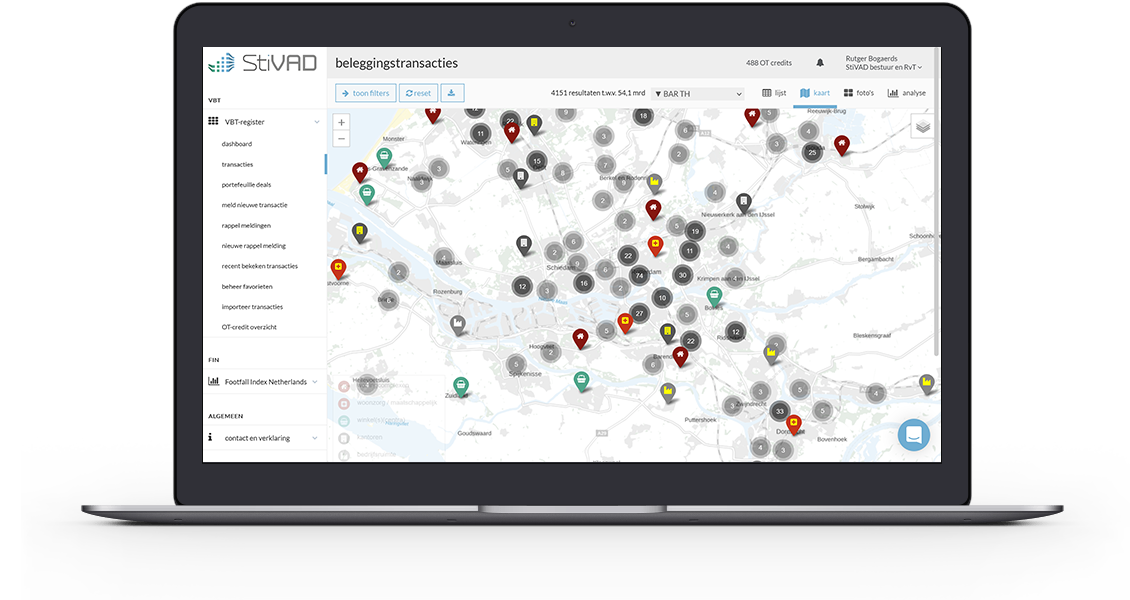The width and height of the screenshot is (1130, 600).
Task: Click the toon filters button
Action: click(x=365, y=93)
